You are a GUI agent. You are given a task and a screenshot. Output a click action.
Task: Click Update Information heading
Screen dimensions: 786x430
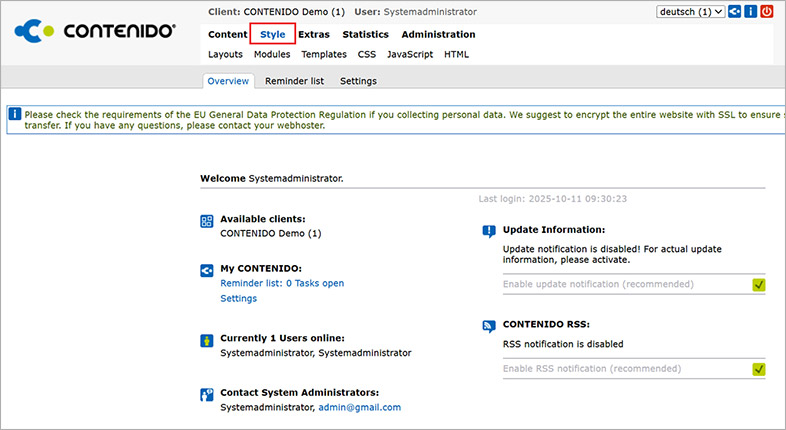point(554,230)
